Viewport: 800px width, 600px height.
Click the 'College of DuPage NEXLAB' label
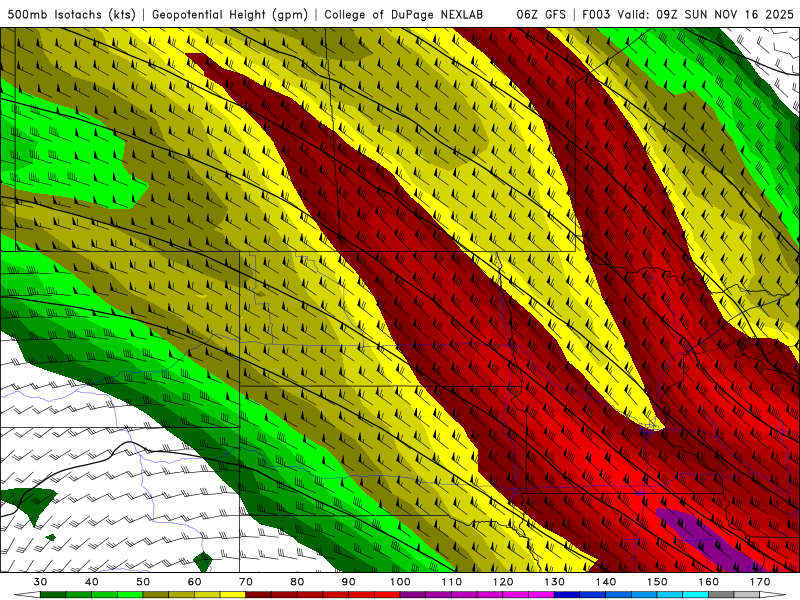pos(404,14)
